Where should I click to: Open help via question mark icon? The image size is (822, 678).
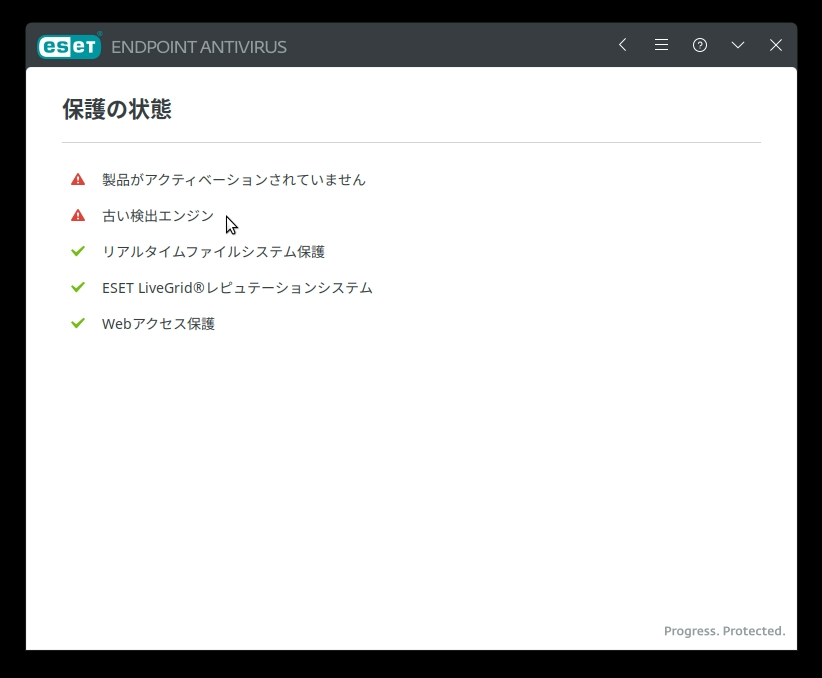click(x=699, y=45)
